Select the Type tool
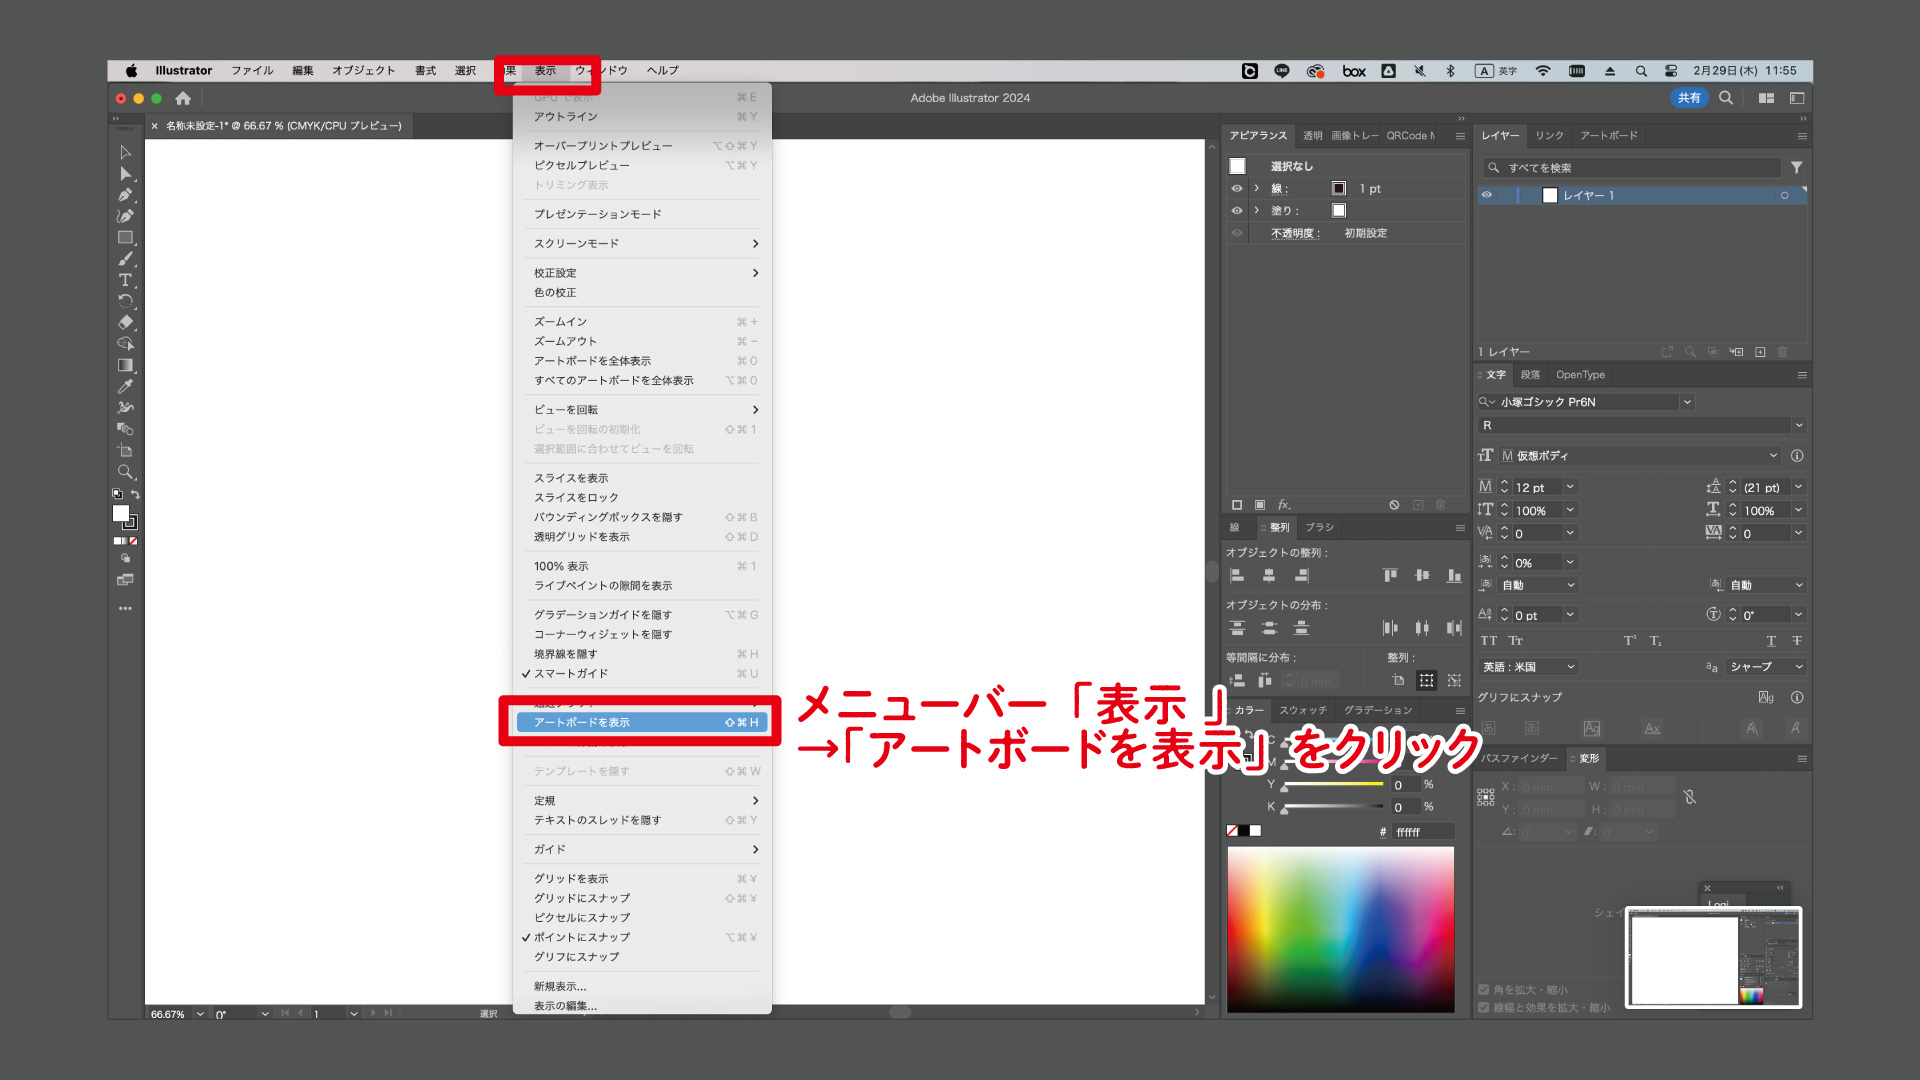This screenshot has width=1920, height=1080. click(x=125, y=280)
